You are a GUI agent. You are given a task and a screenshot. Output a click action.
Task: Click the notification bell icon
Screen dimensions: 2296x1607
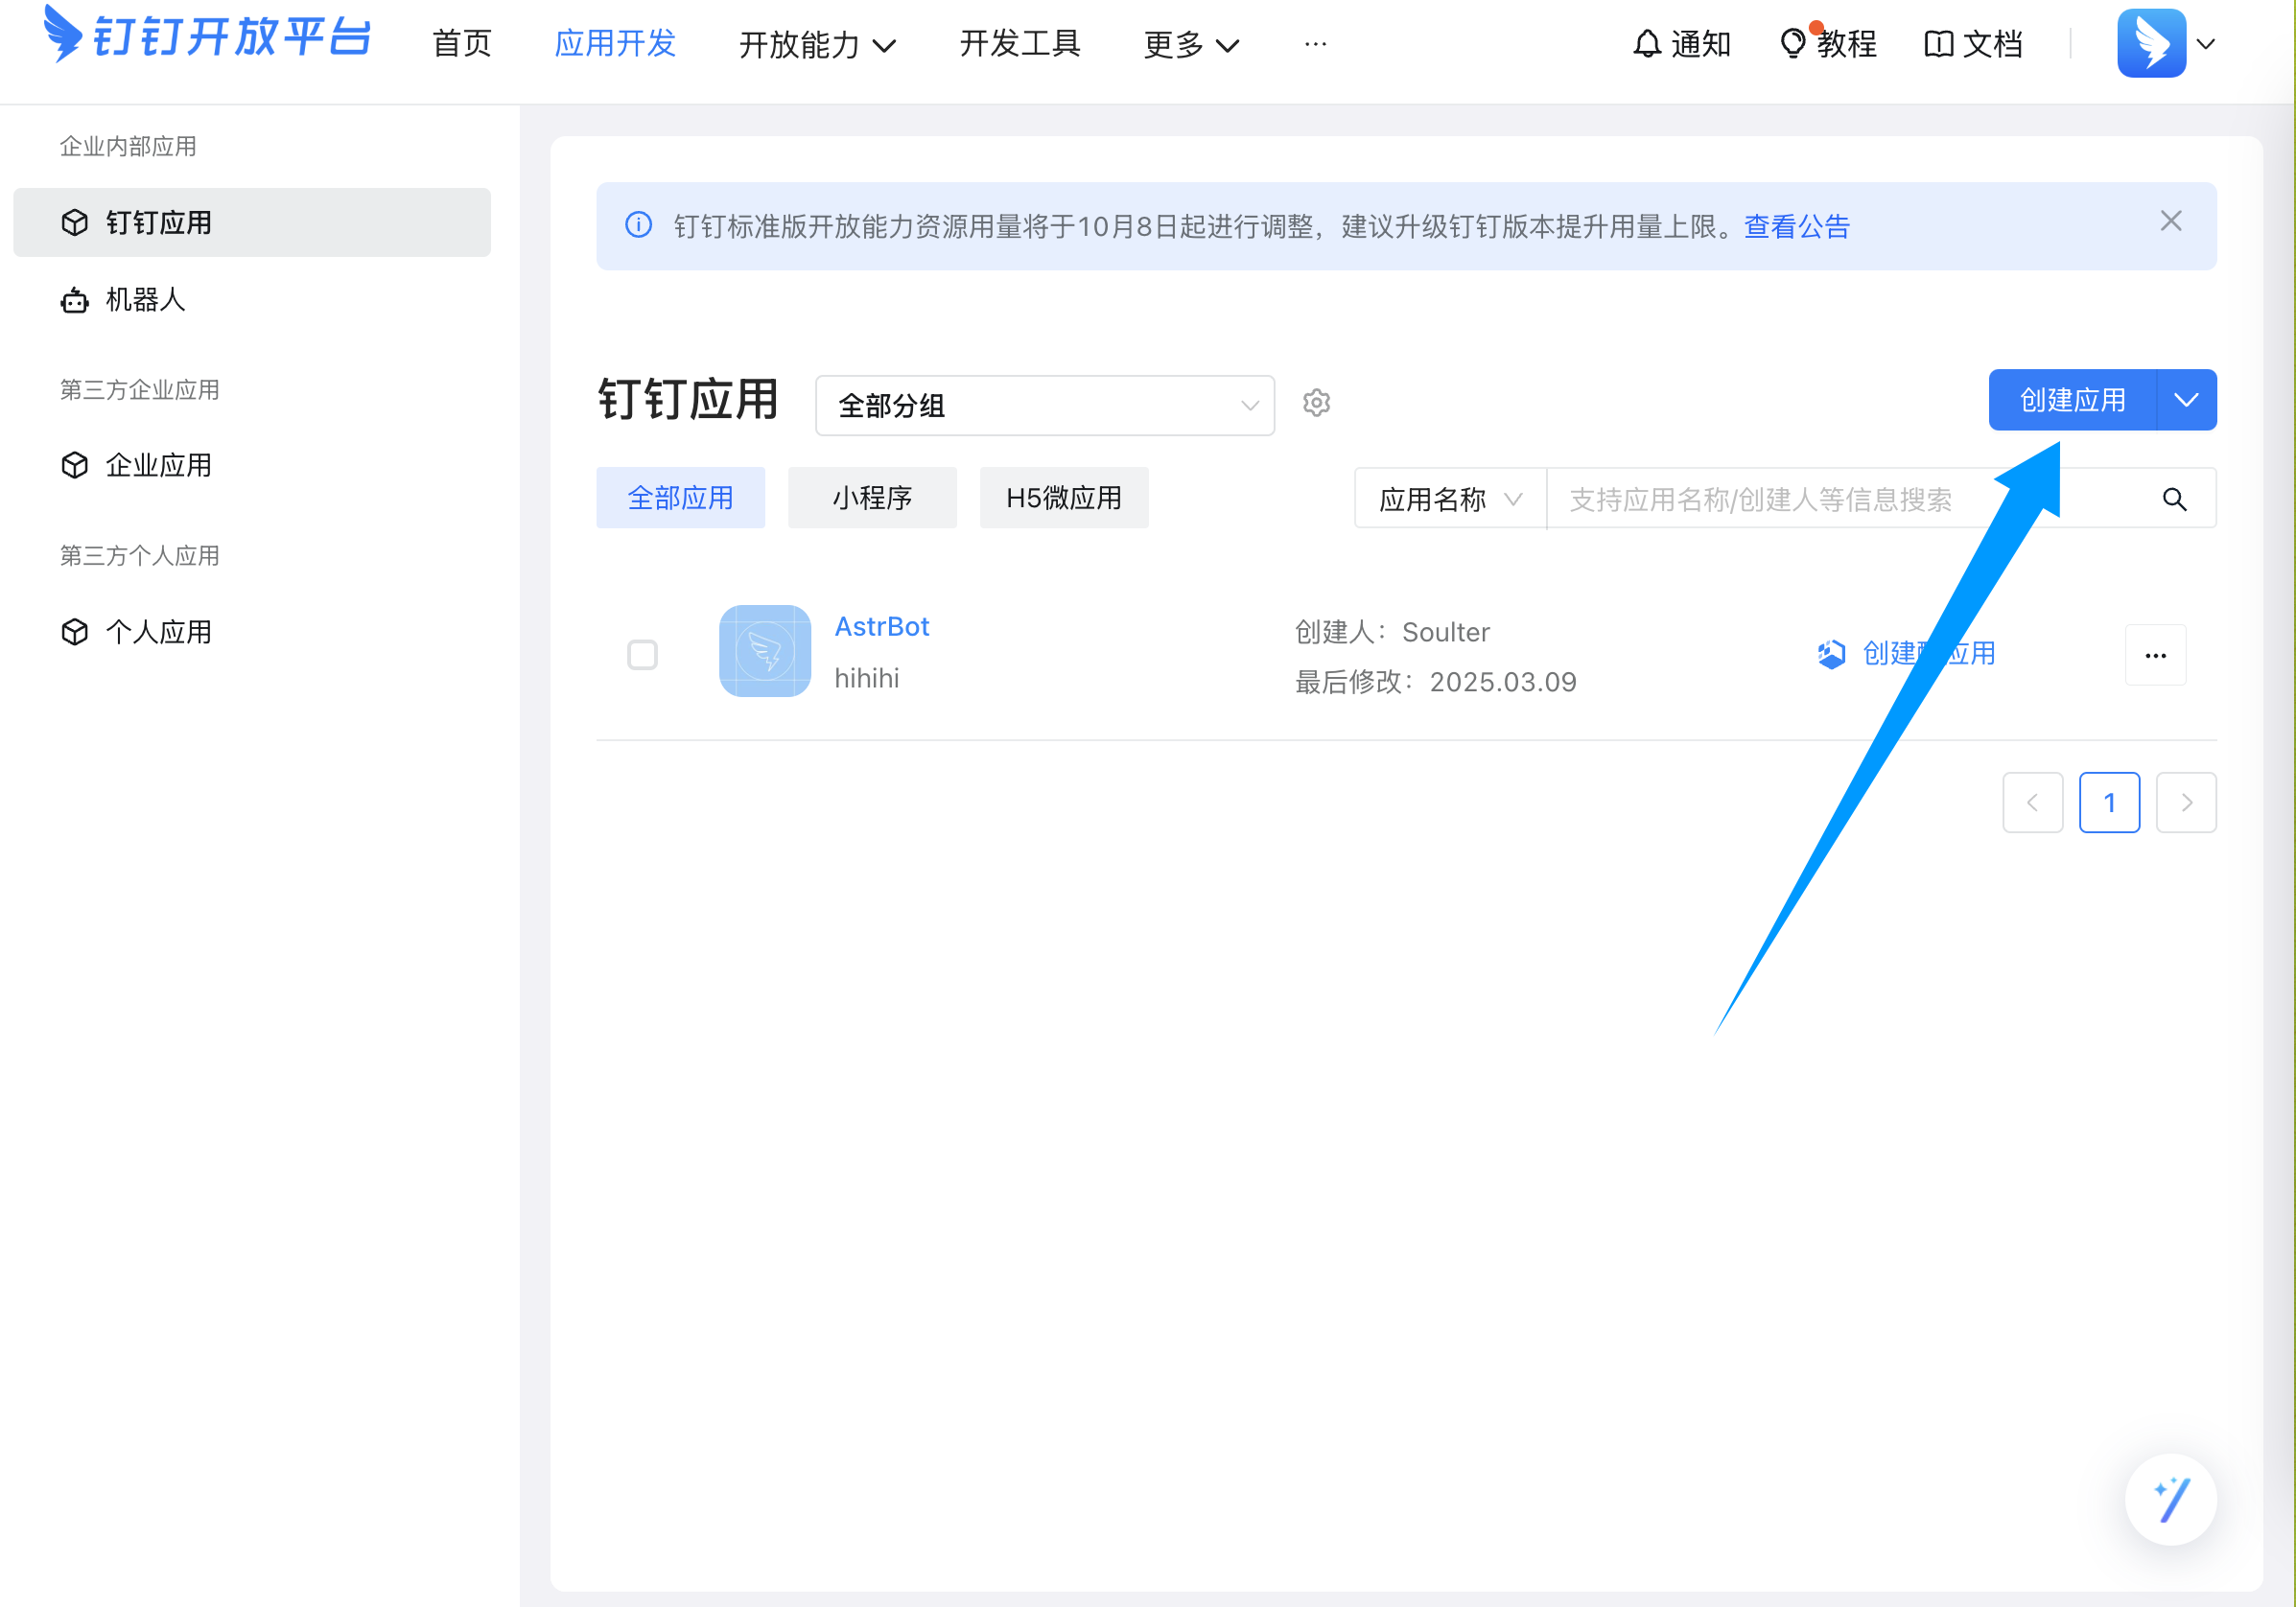[x=1646, y=44]
